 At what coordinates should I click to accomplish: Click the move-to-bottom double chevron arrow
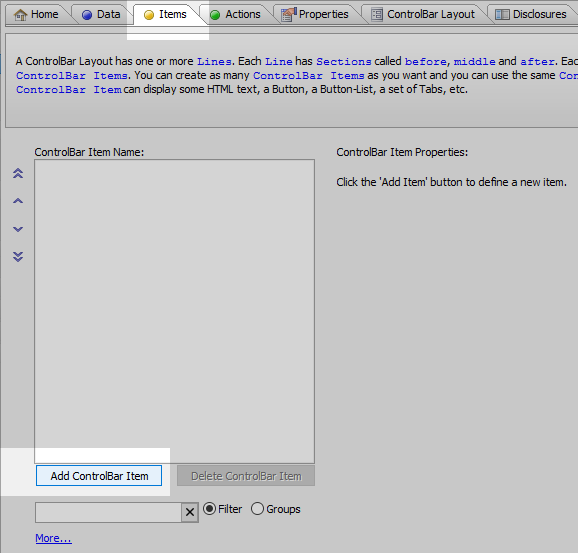pos(18,257)
